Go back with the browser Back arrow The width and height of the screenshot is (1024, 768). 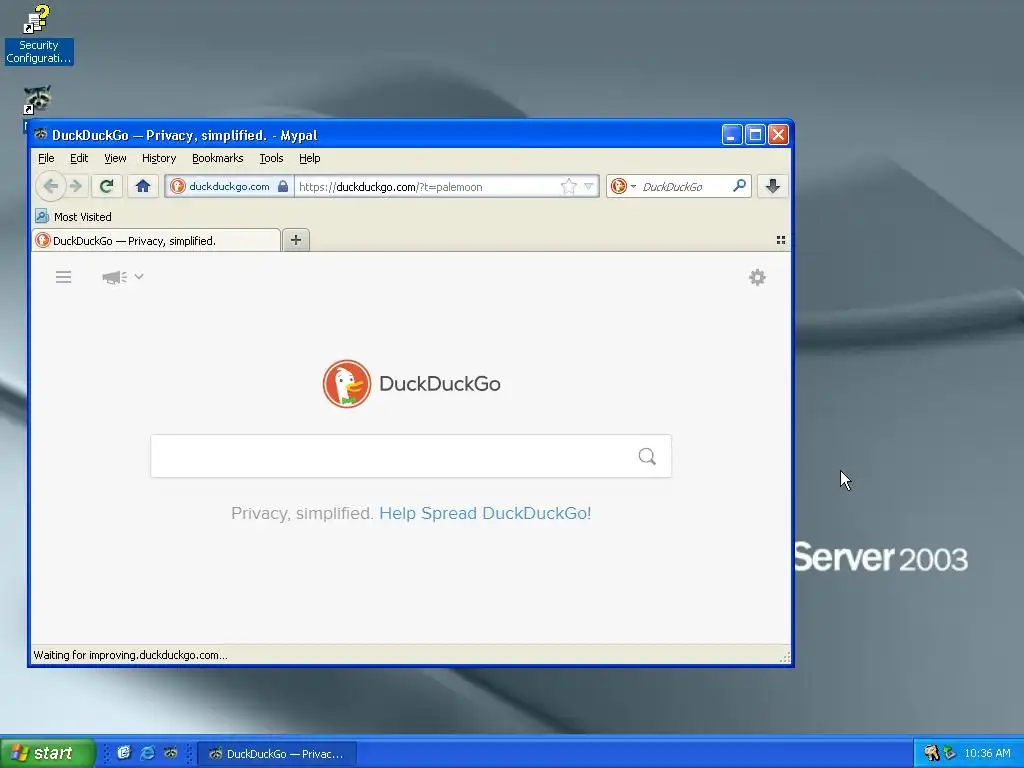pos(50,186)
